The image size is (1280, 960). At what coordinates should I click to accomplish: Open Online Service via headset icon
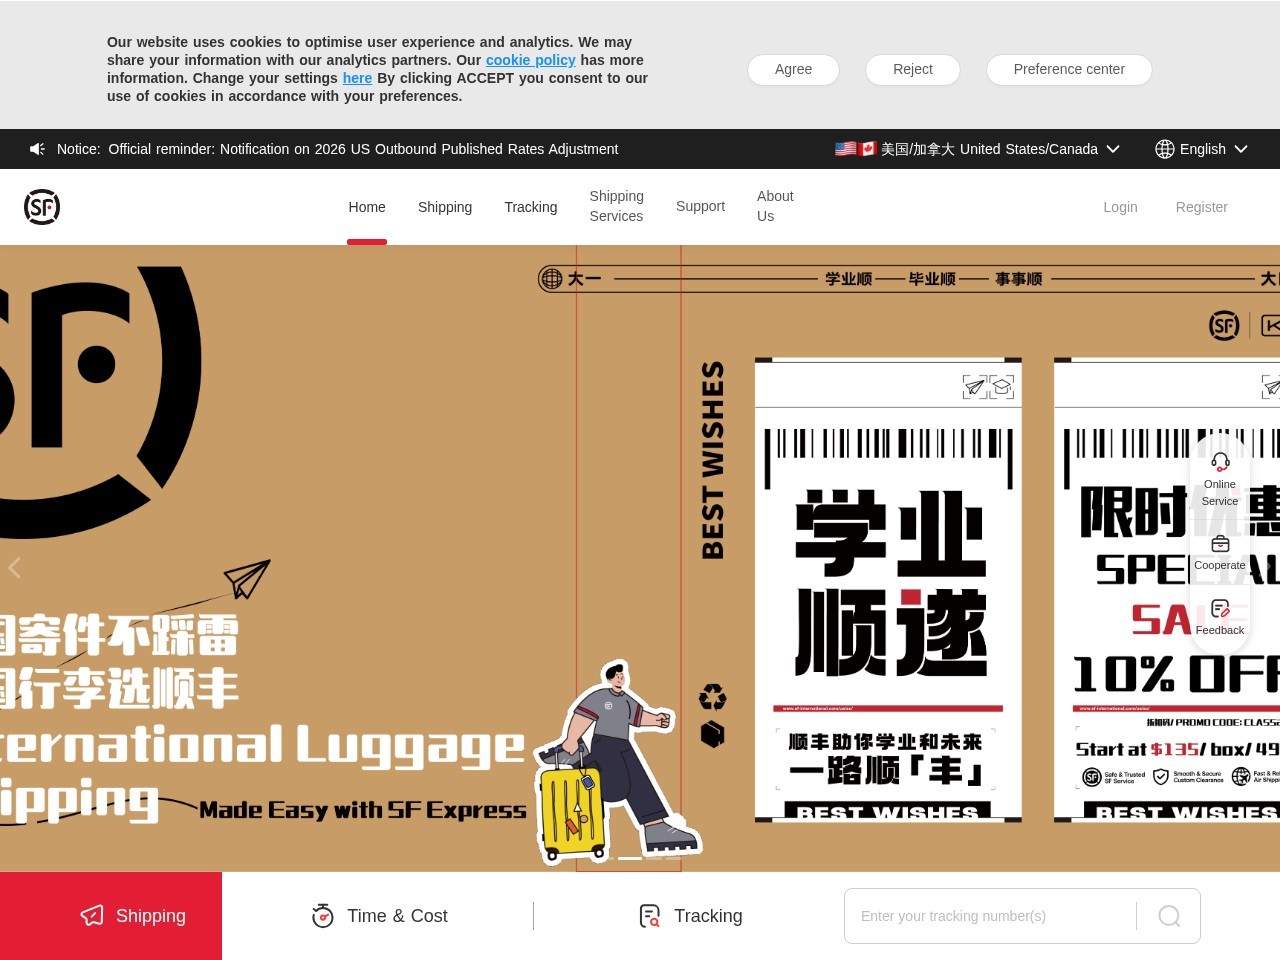1220,461
